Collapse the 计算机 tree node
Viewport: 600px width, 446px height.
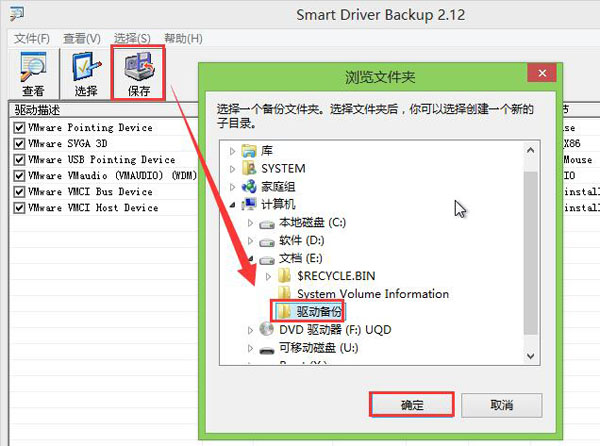pos(232,205)
